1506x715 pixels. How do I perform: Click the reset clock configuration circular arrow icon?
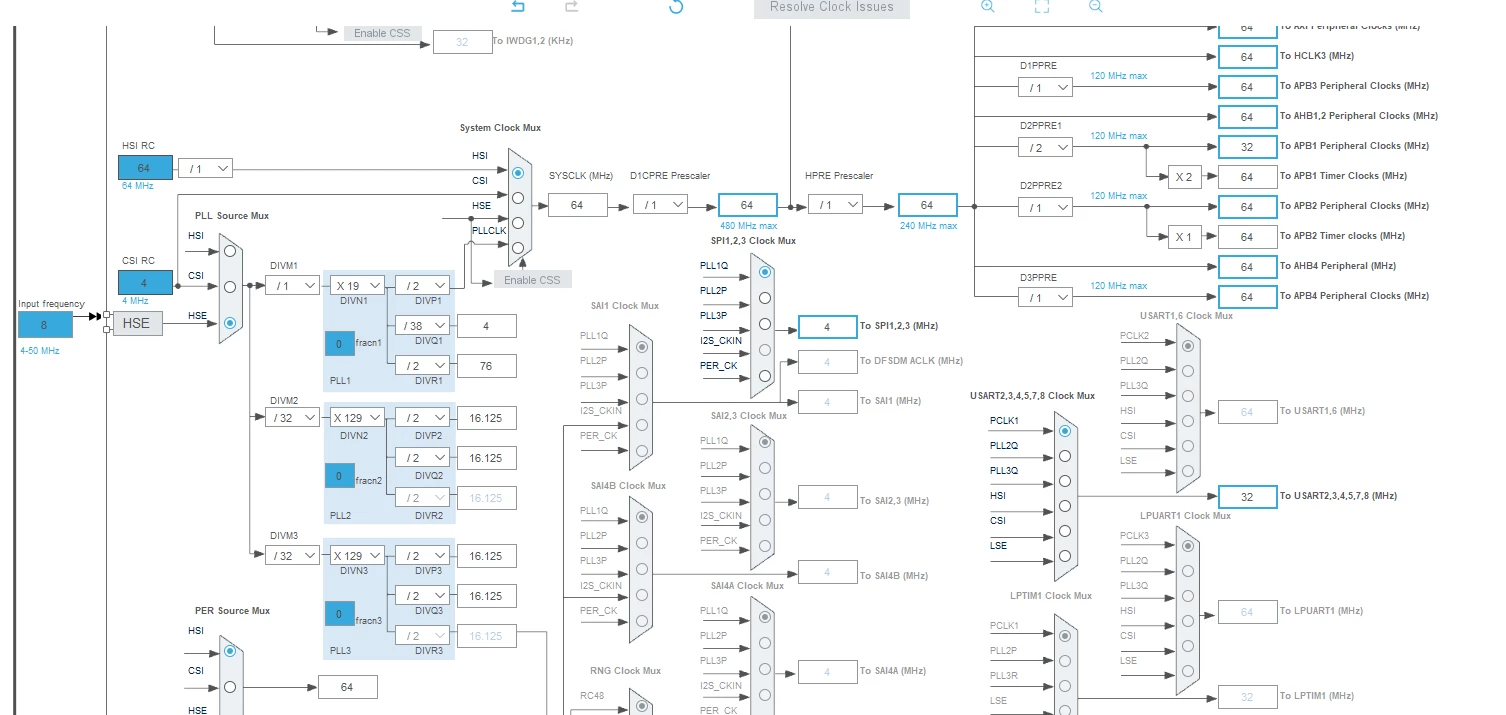pos(676,7)
